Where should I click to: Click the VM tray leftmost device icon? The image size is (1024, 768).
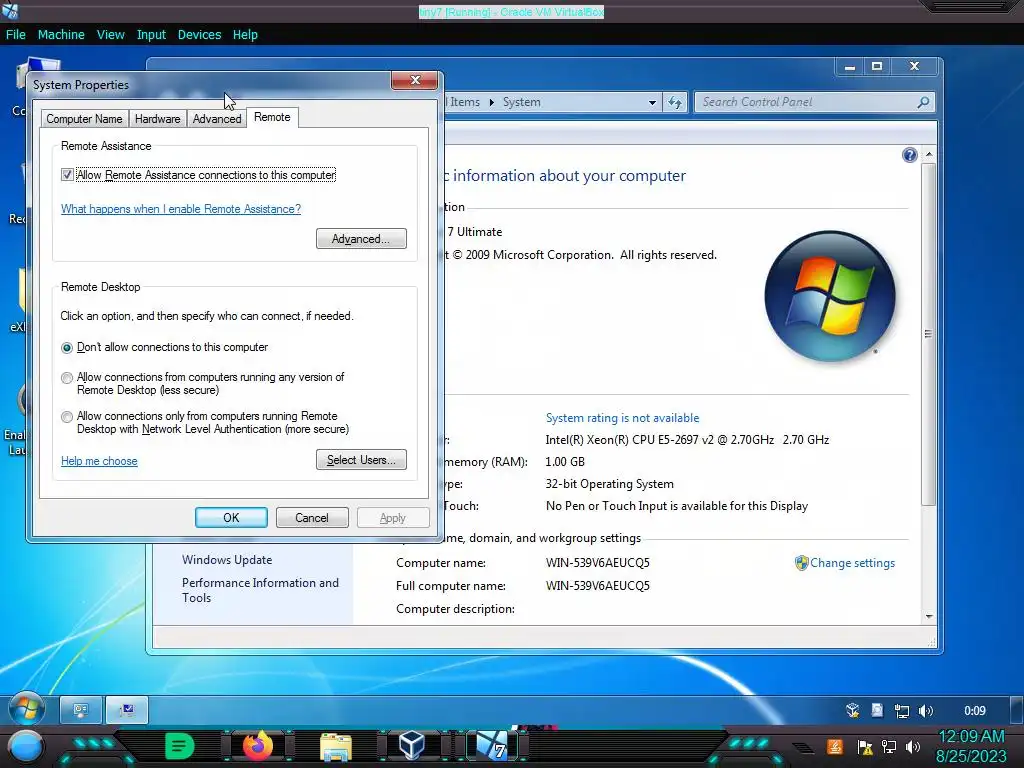pyautogui.click(x=852, y=711)
